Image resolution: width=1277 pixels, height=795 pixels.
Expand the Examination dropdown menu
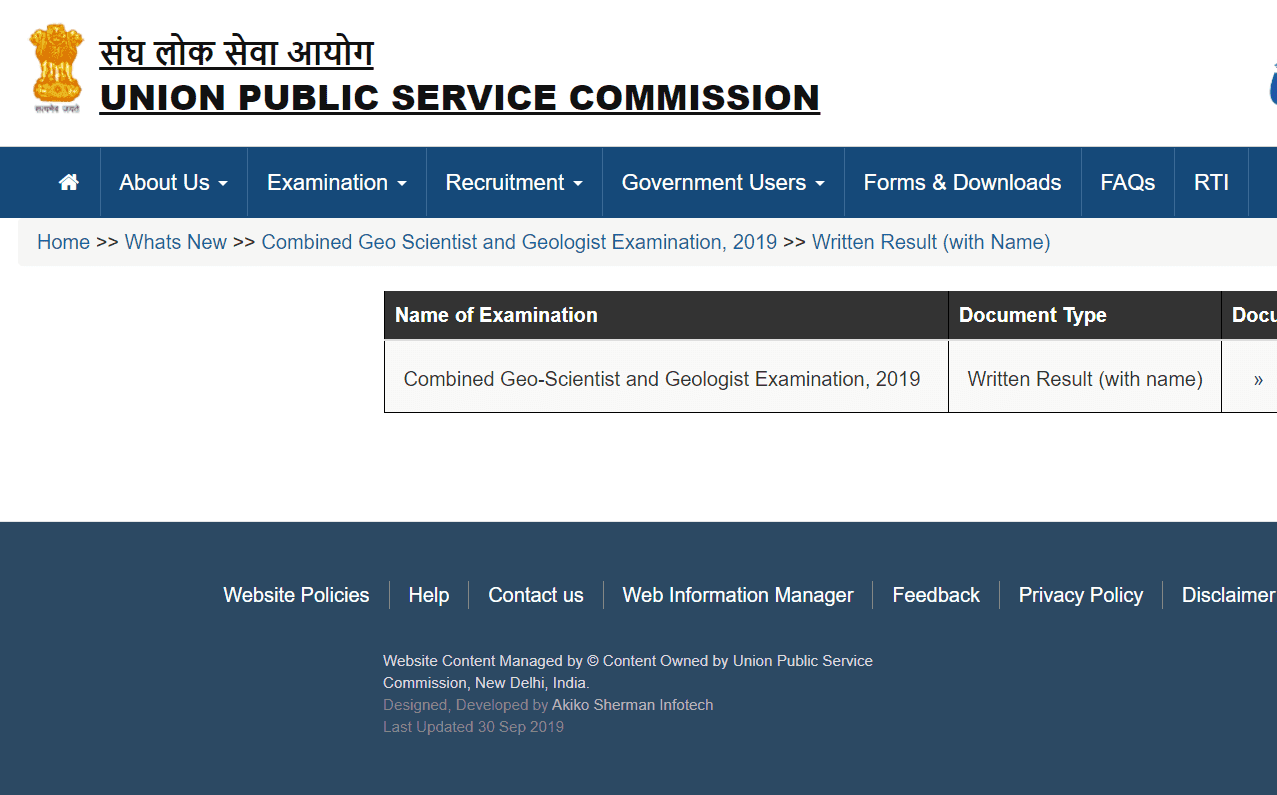[x=337, y=182]
